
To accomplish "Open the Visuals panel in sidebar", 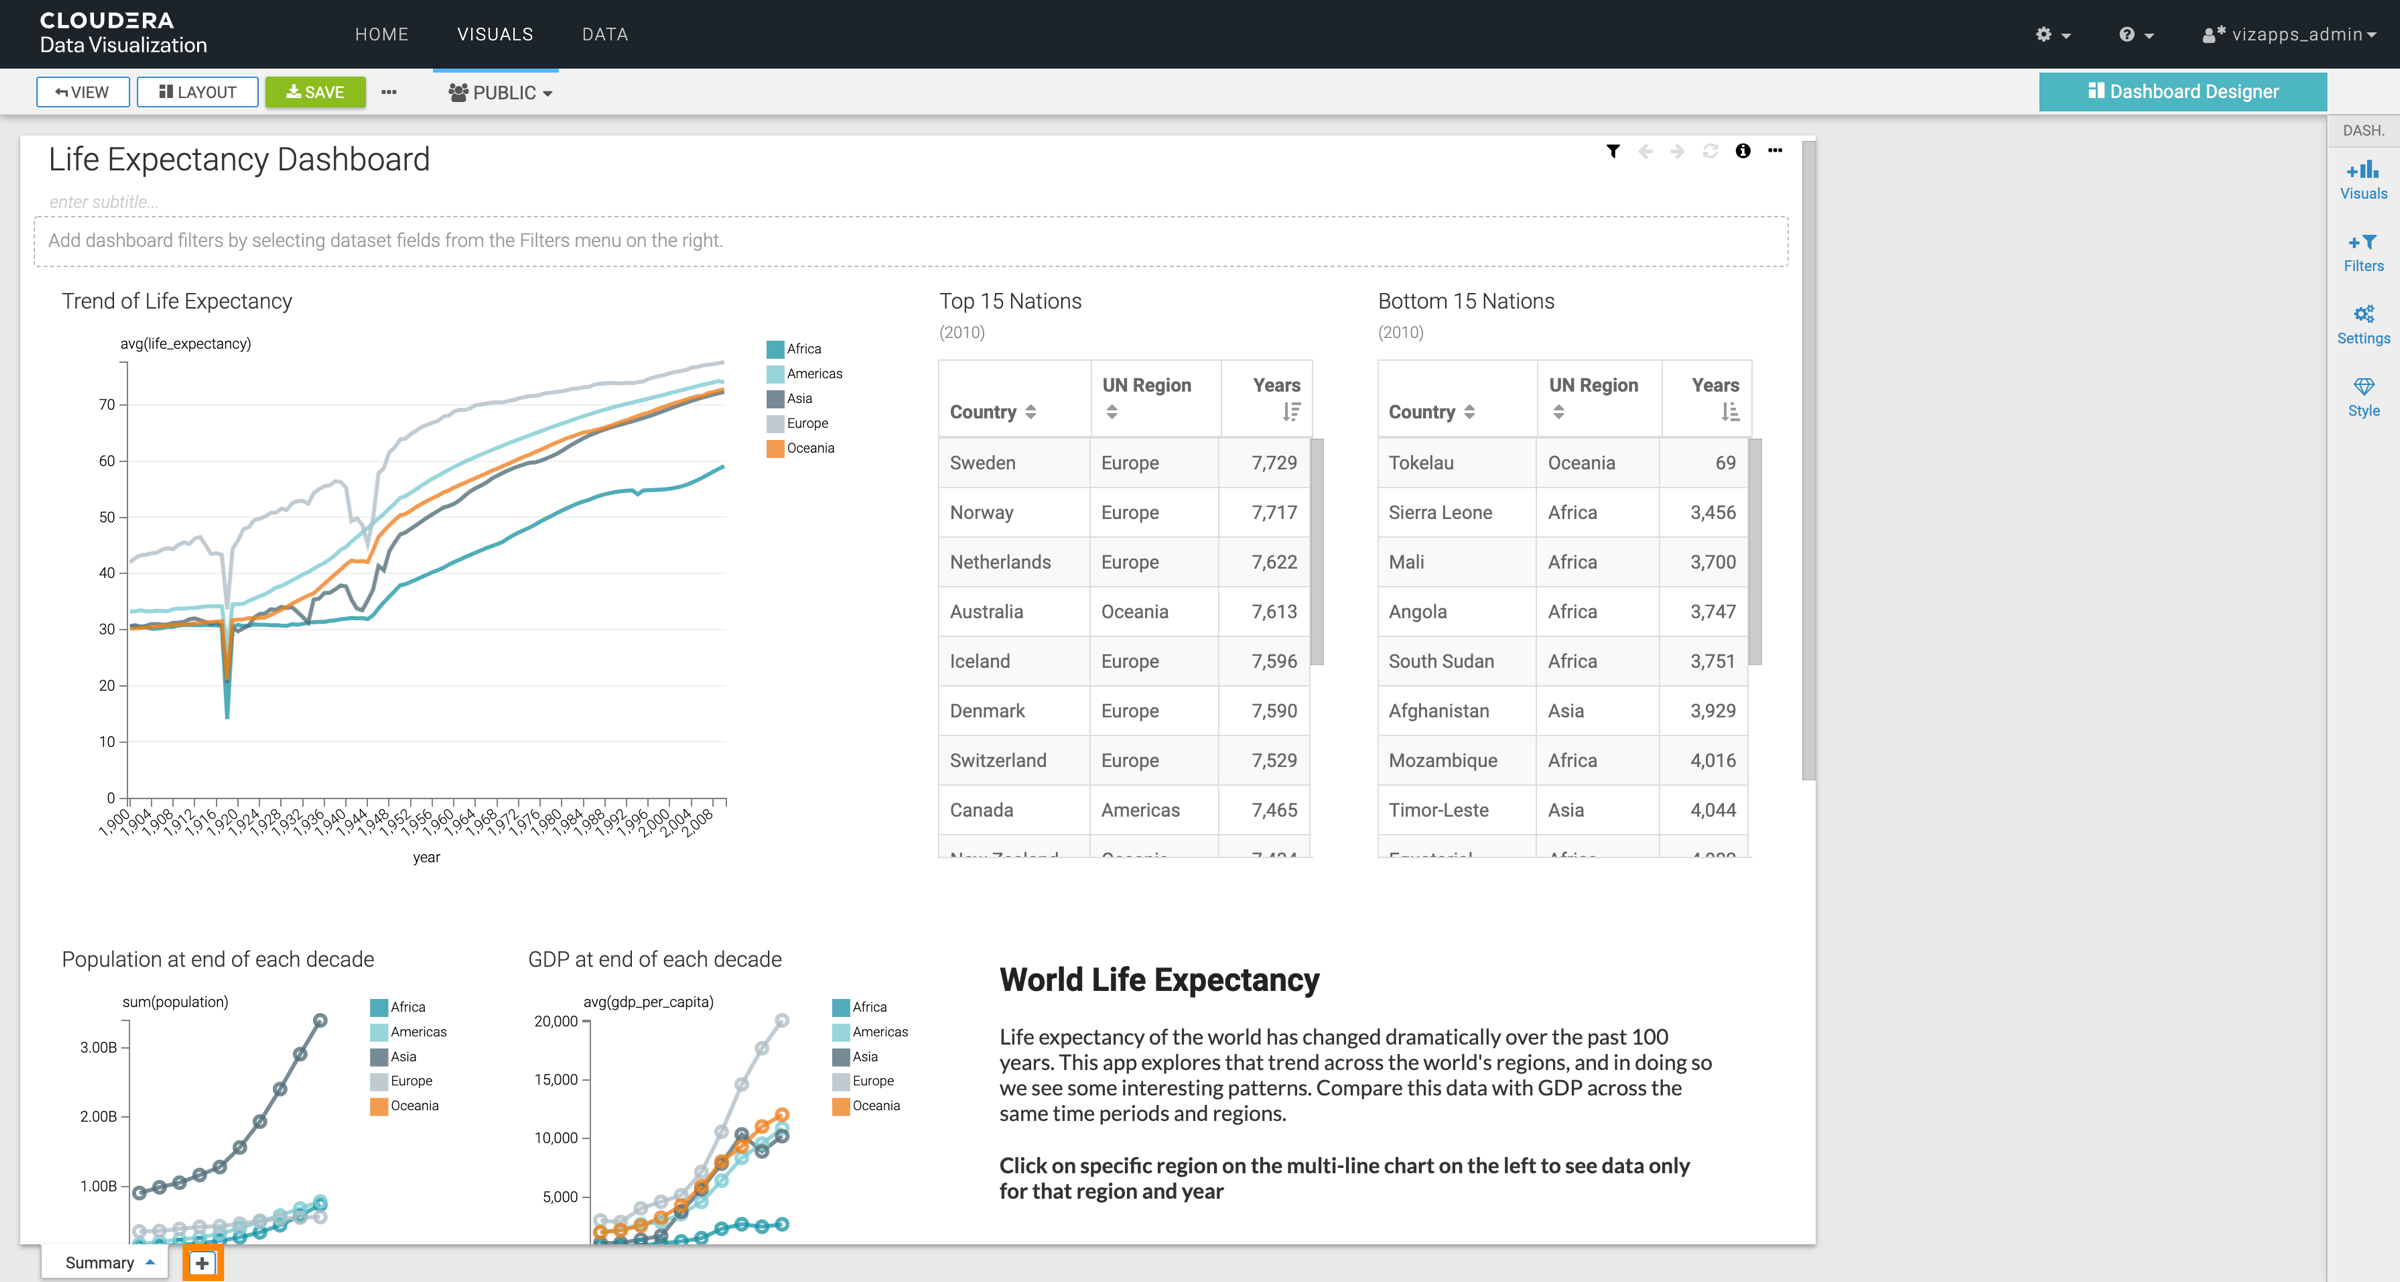I will pos(2363,180).
